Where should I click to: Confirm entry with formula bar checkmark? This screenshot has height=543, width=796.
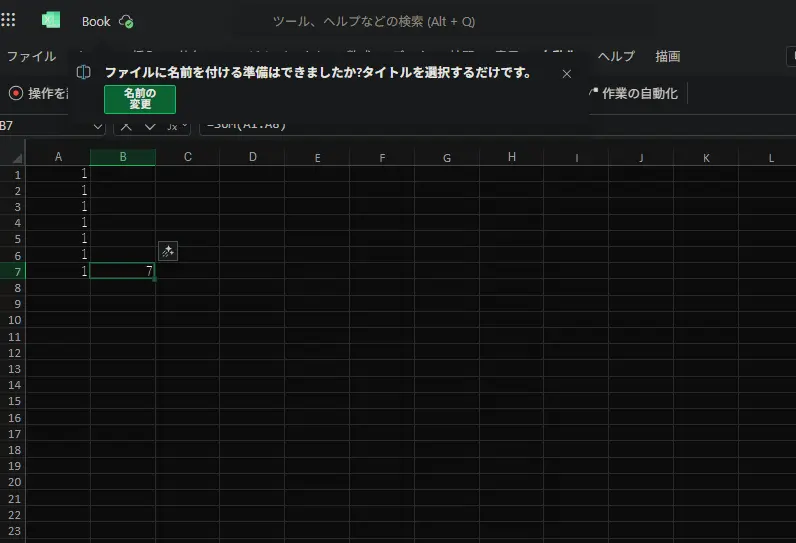(150, 126)
